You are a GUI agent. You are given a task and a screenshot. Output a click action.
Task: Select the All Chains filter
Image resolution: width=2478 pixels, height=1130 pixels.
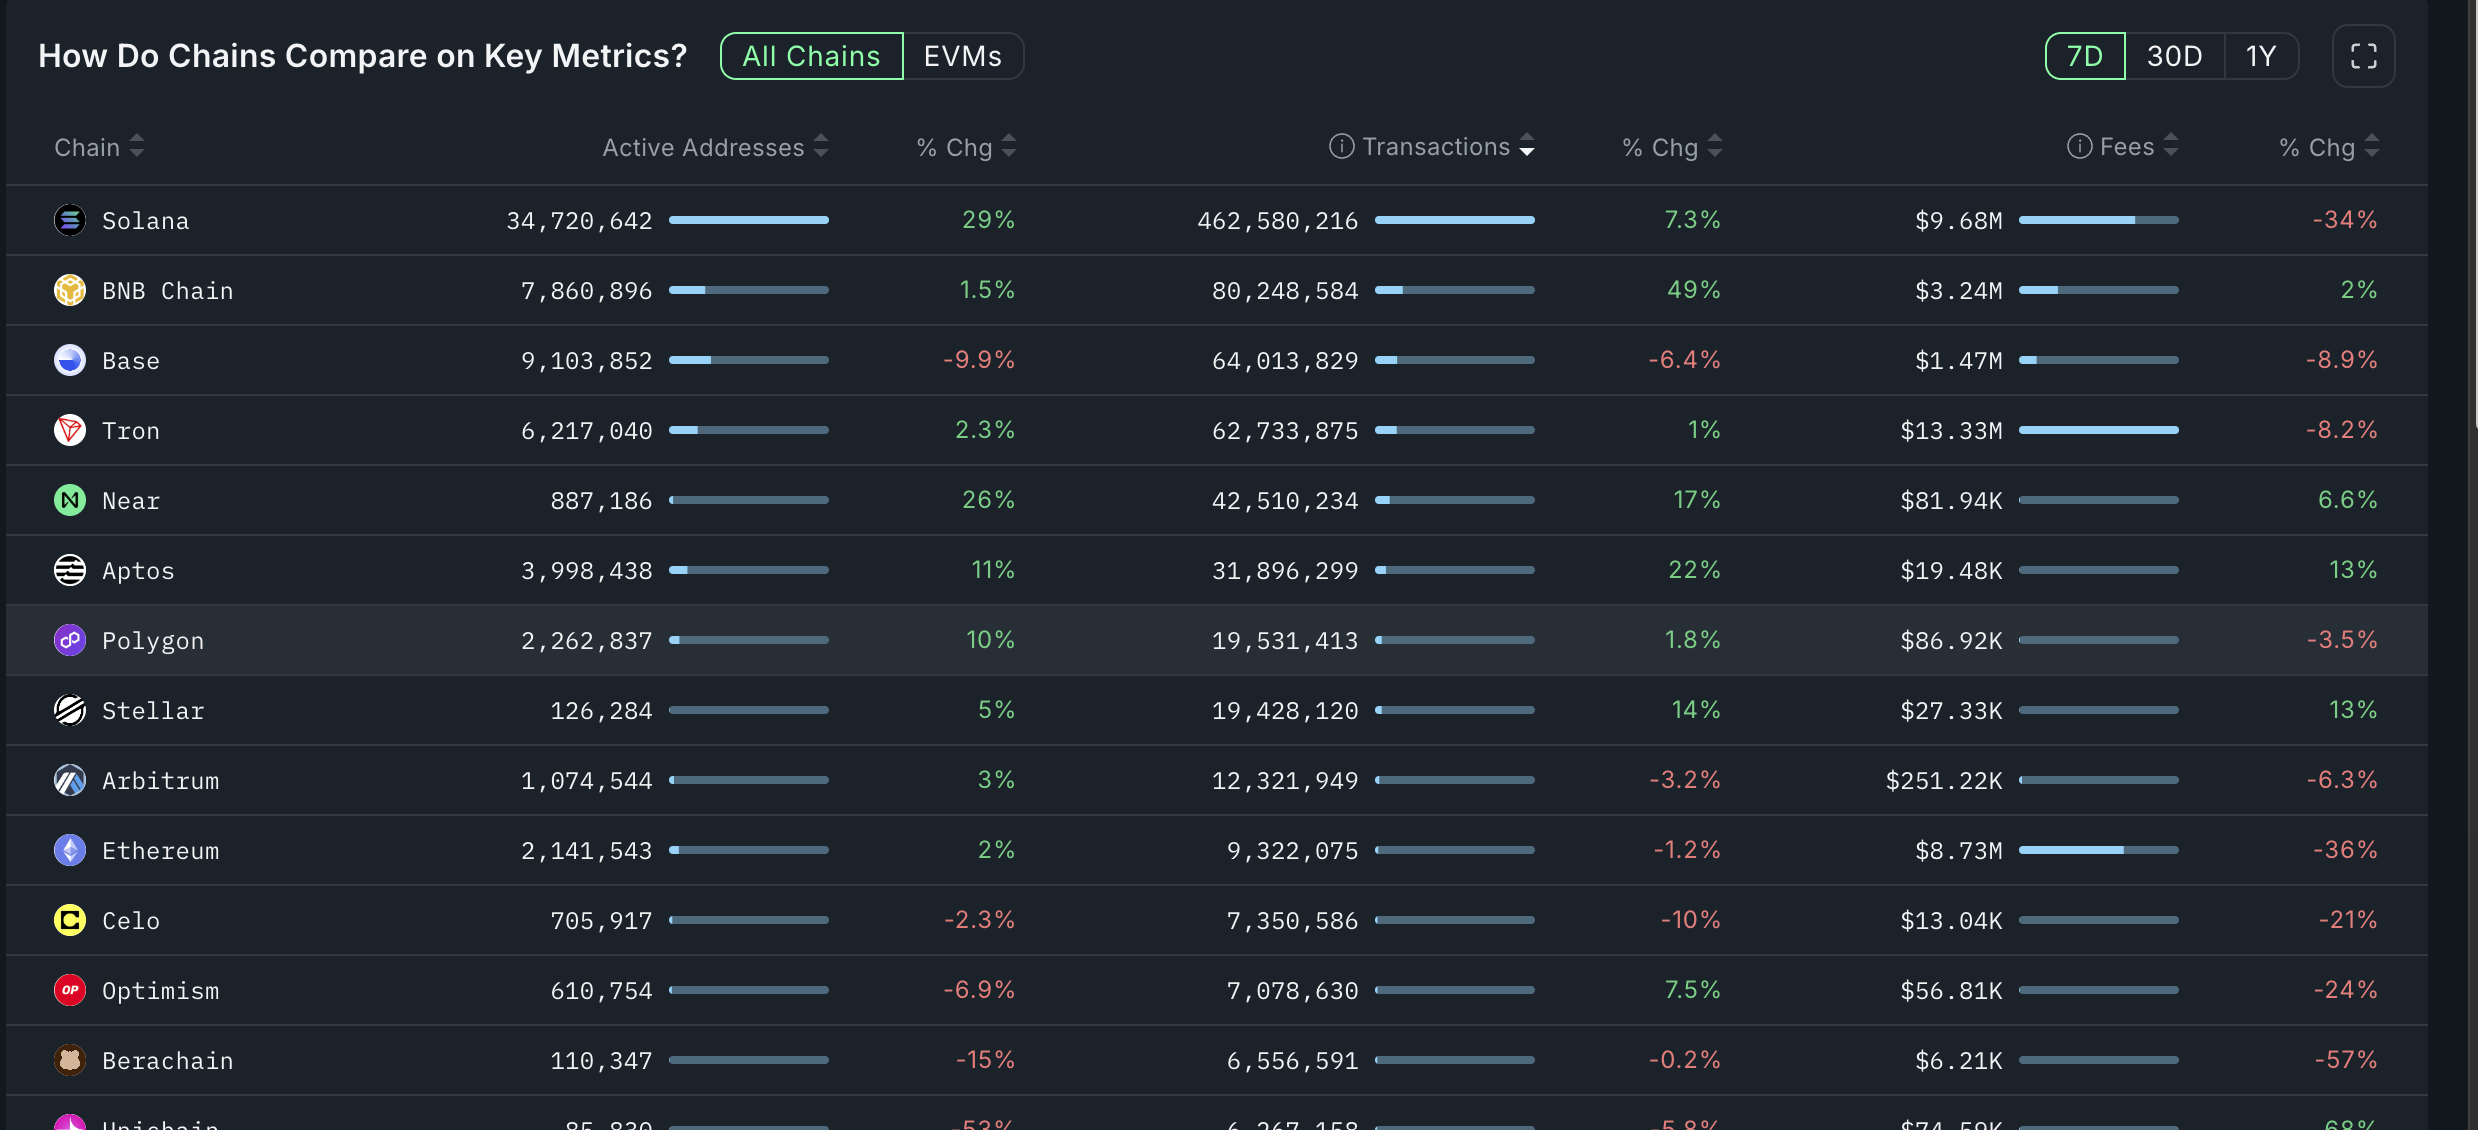(811, 56)
